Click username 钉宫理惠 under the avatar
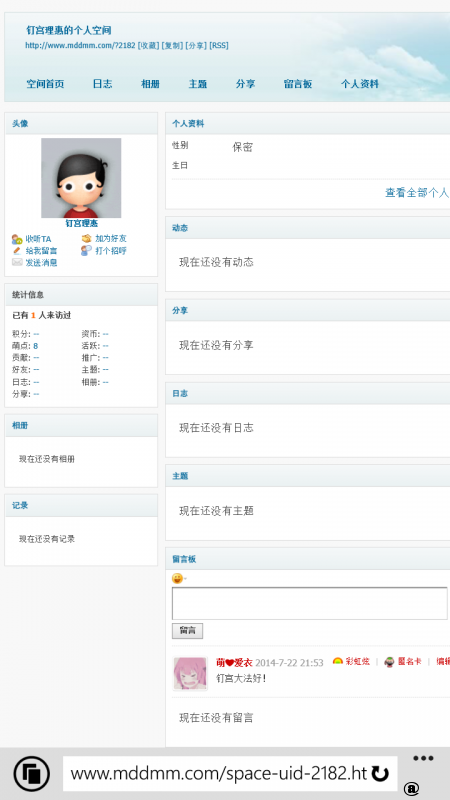This screenshot has height=800, width=450. (82, 223)
